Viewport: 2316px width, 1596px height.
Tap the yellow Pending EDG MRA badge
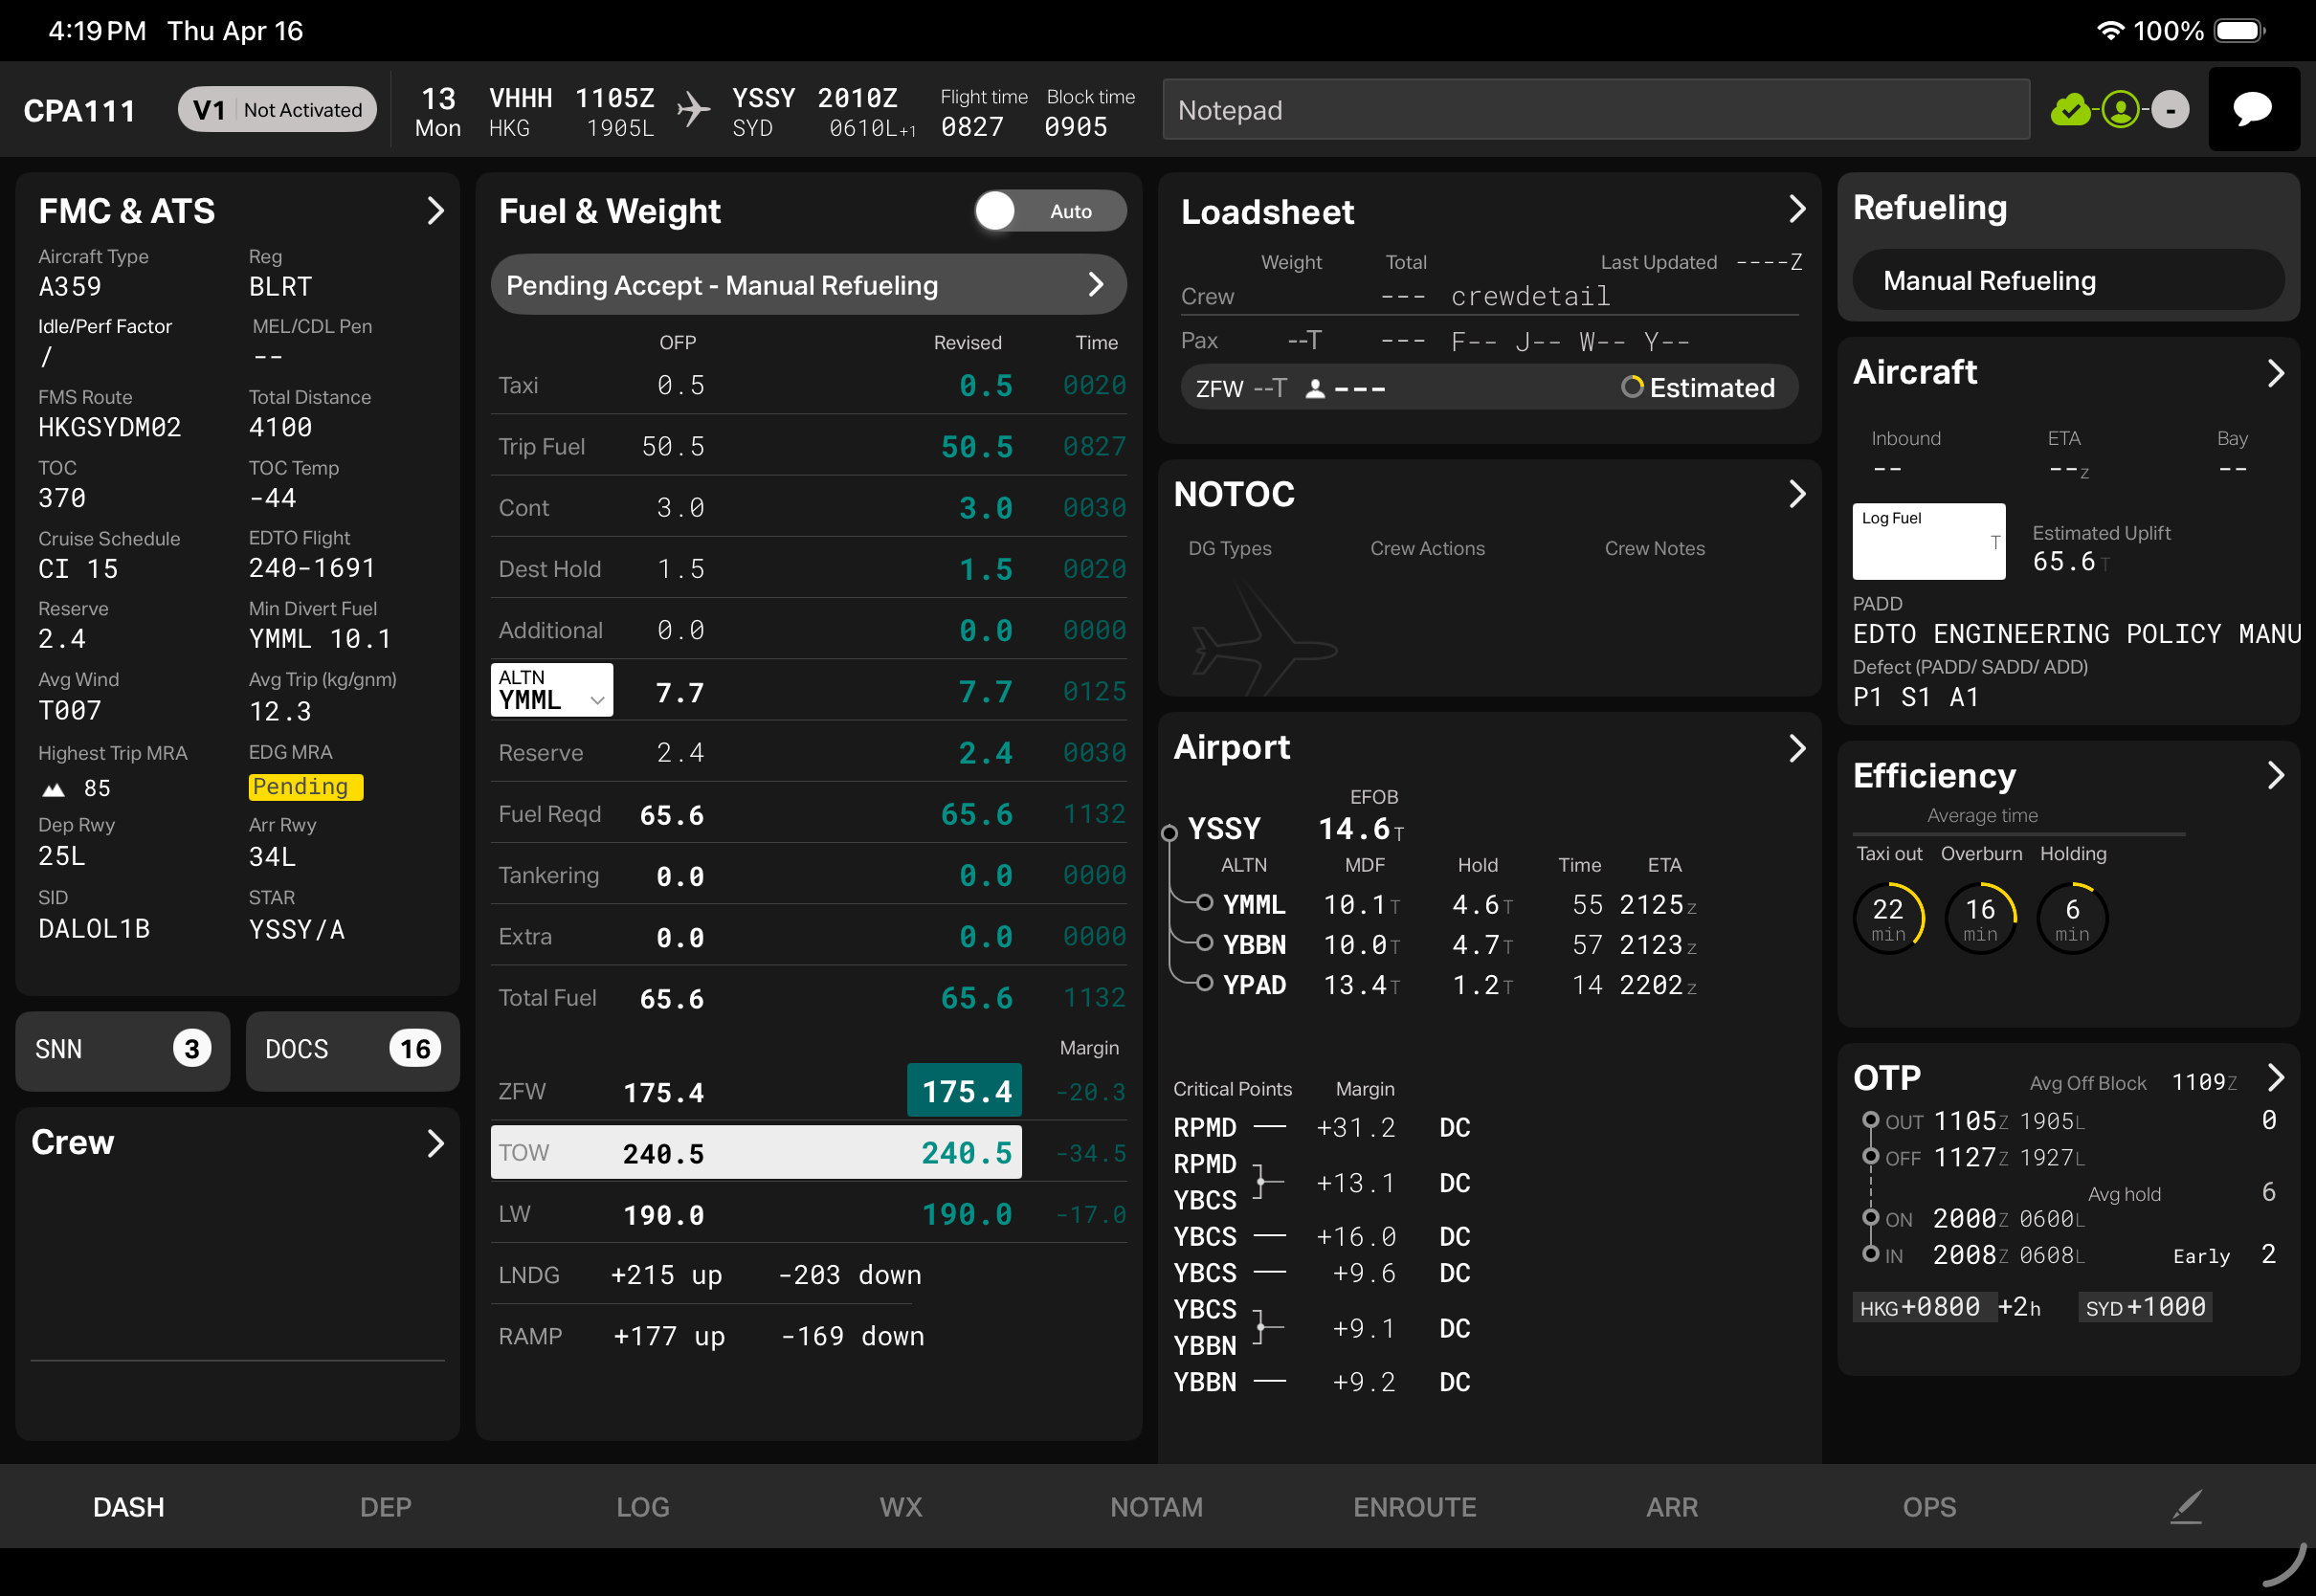tap(305, 787)
